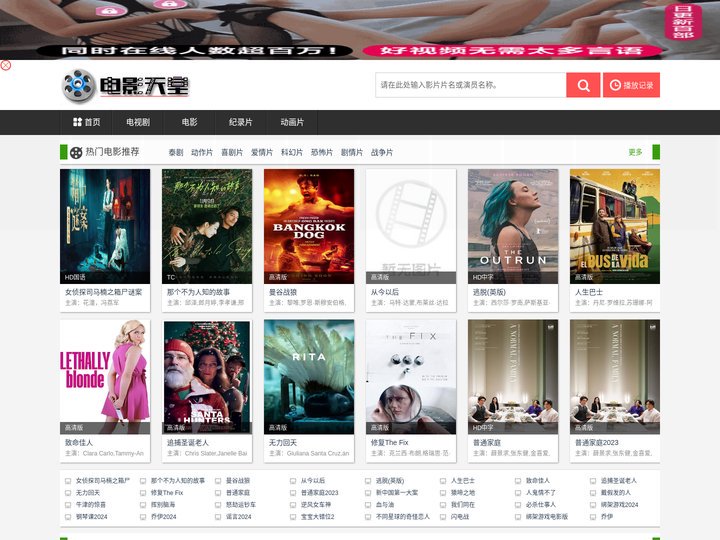The width and height of the screenshot is (720, 540).
Task: Open 那个不为人知的故事 poster thumbnail
Action: pos(207,226)
